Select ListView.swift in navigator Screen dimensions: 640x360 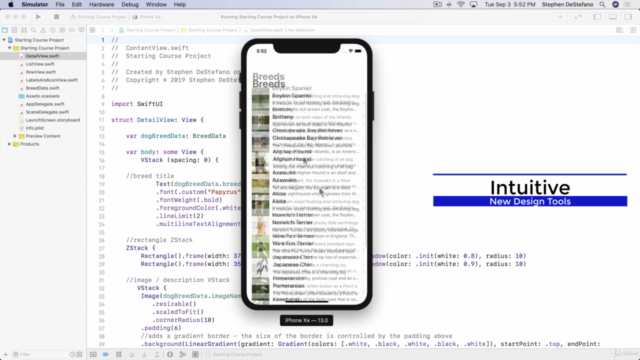(40, 64)
